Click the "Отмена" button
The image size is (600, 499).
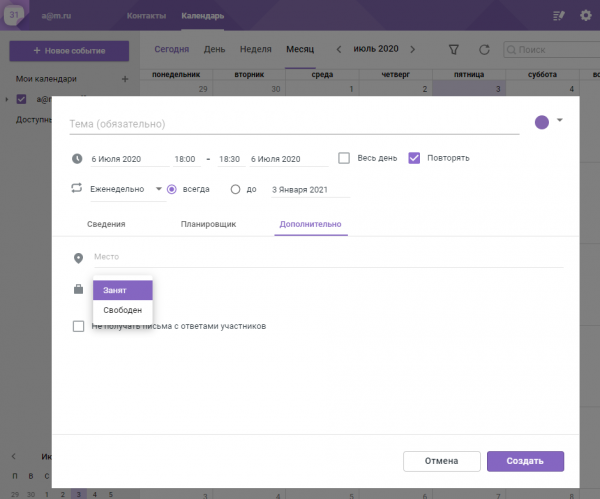tap(440, 461)
